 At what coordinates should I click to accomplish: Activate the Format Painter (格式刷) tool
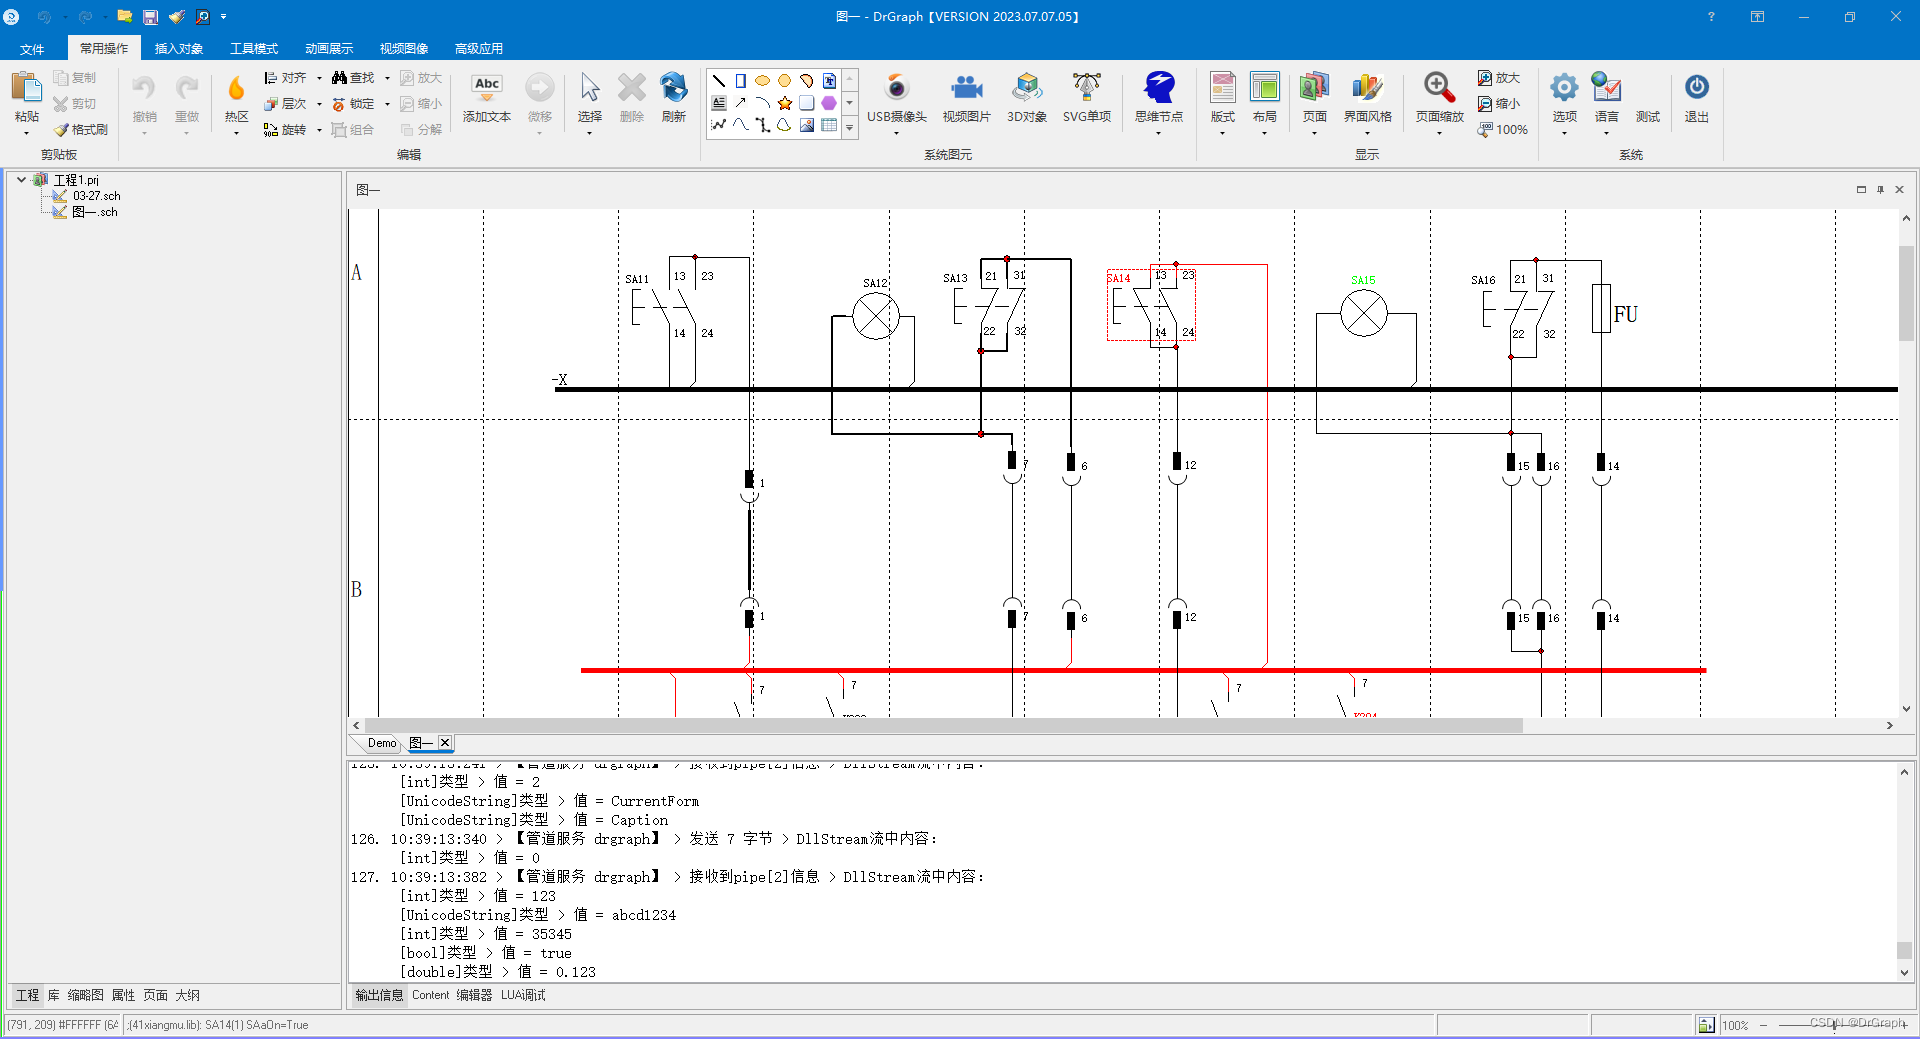coord(81,130)
